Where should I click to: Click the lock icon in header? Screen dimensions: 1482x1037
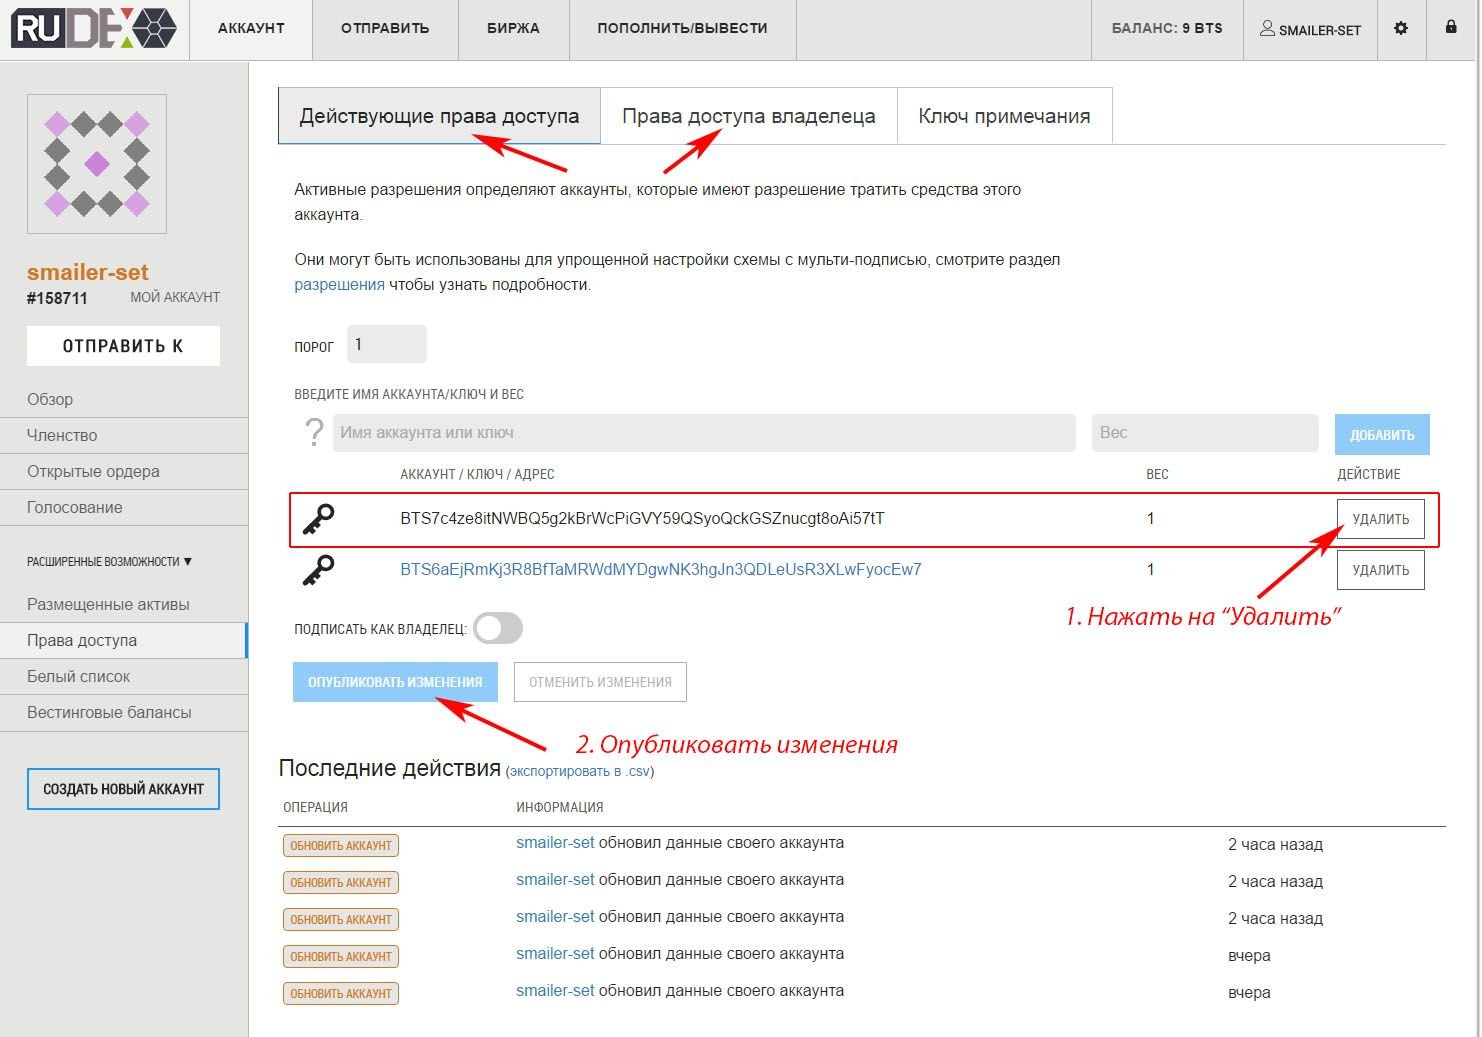[x=1451, y=27]
